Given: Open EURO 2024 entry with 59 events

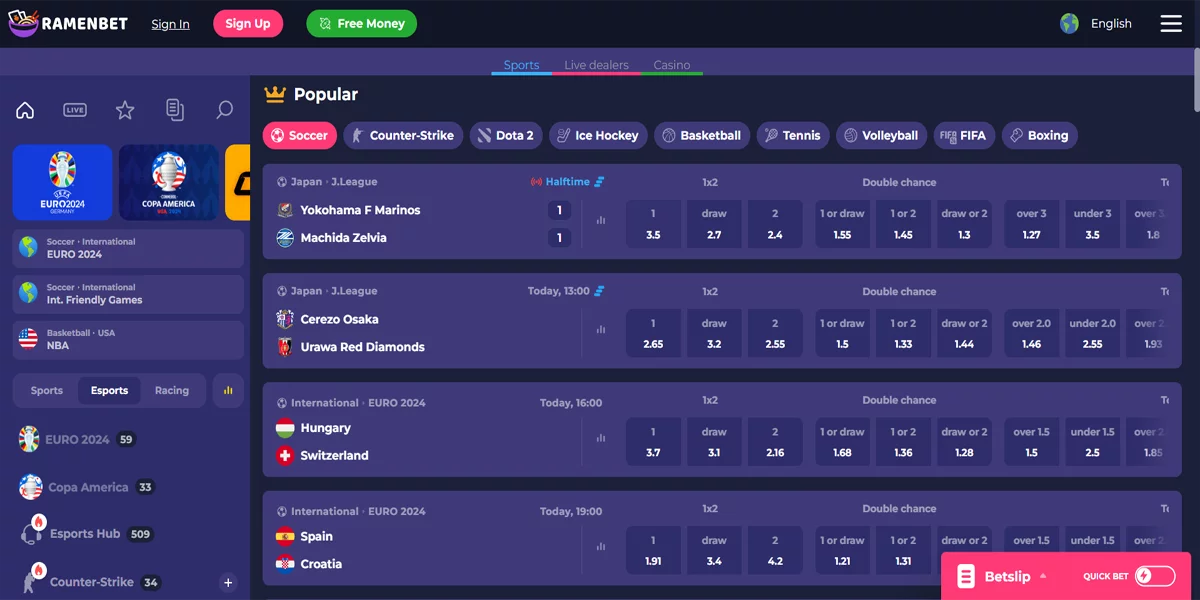Looking at the screenshot, I should pyautogui.click(x=77, y=439).
